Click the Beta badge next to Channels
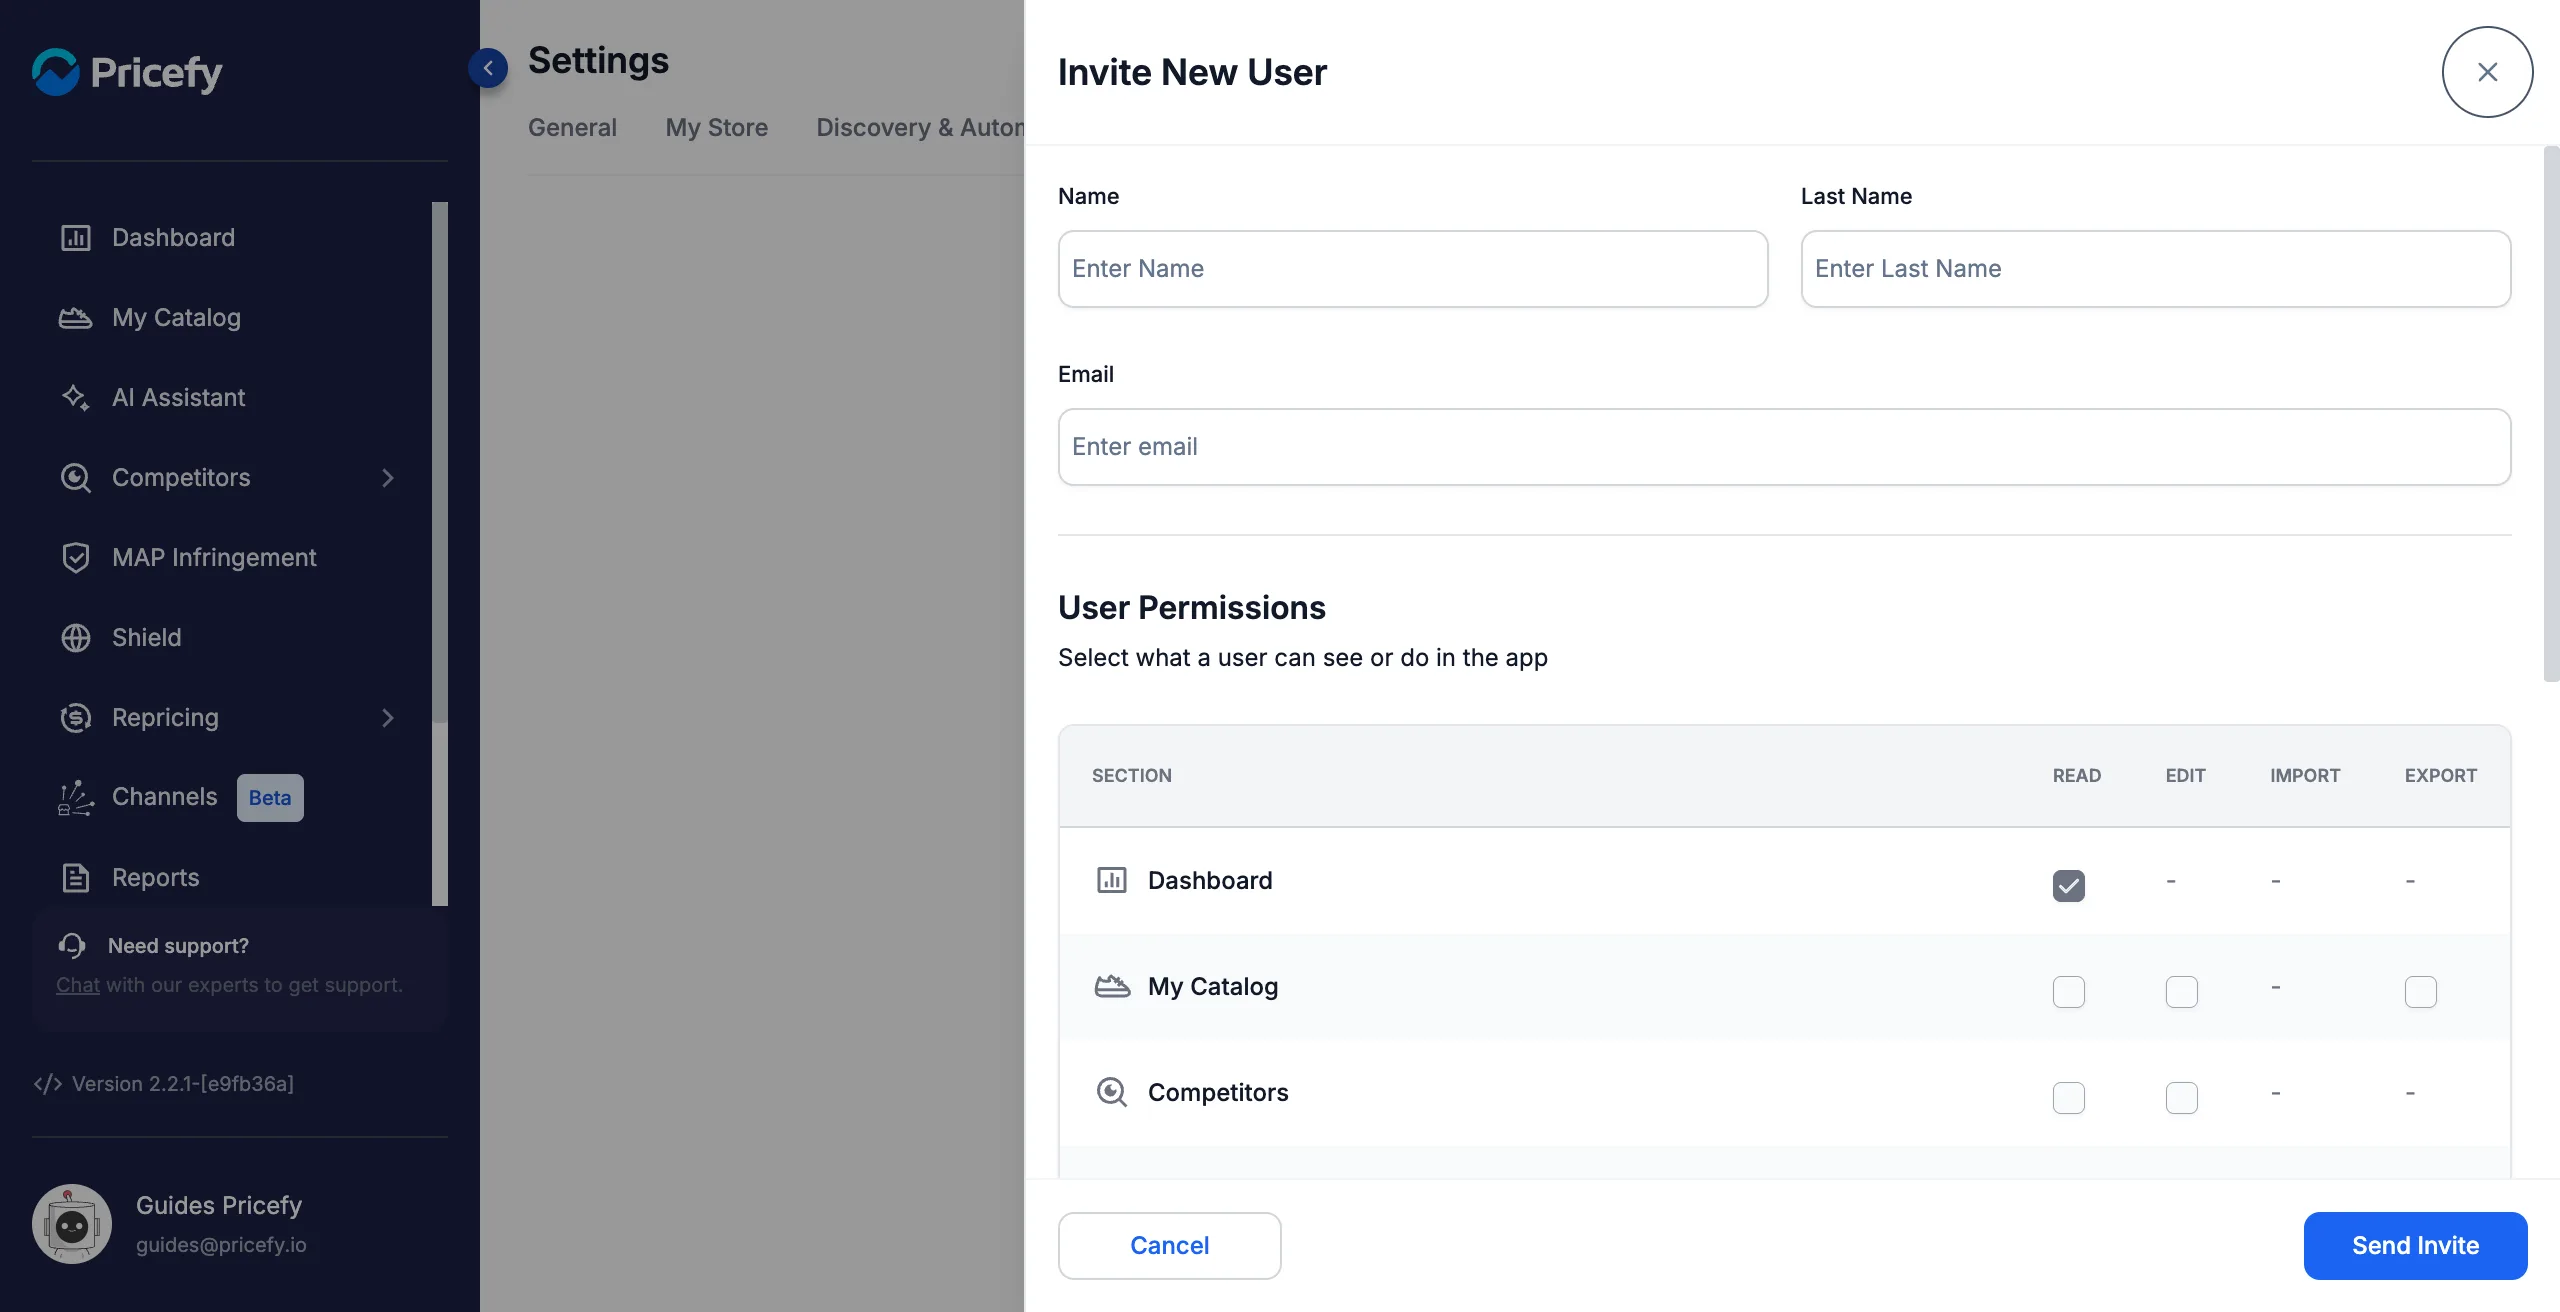This screenshot has width=2560, height=1312. 270,798
